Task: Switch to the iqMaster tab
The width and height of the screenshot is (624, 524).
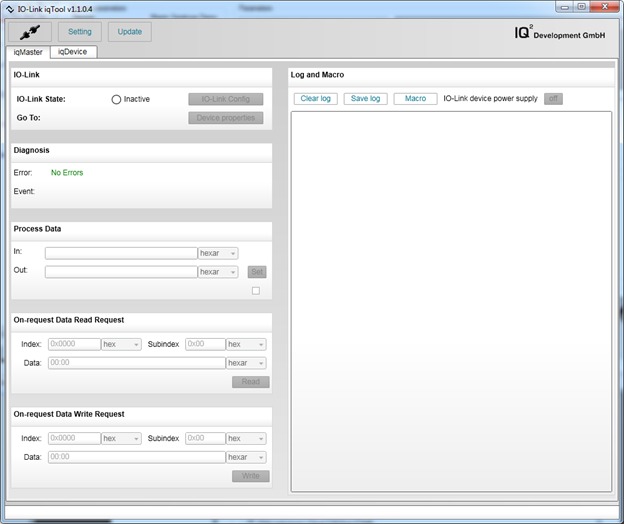Action: click(28, 52)
